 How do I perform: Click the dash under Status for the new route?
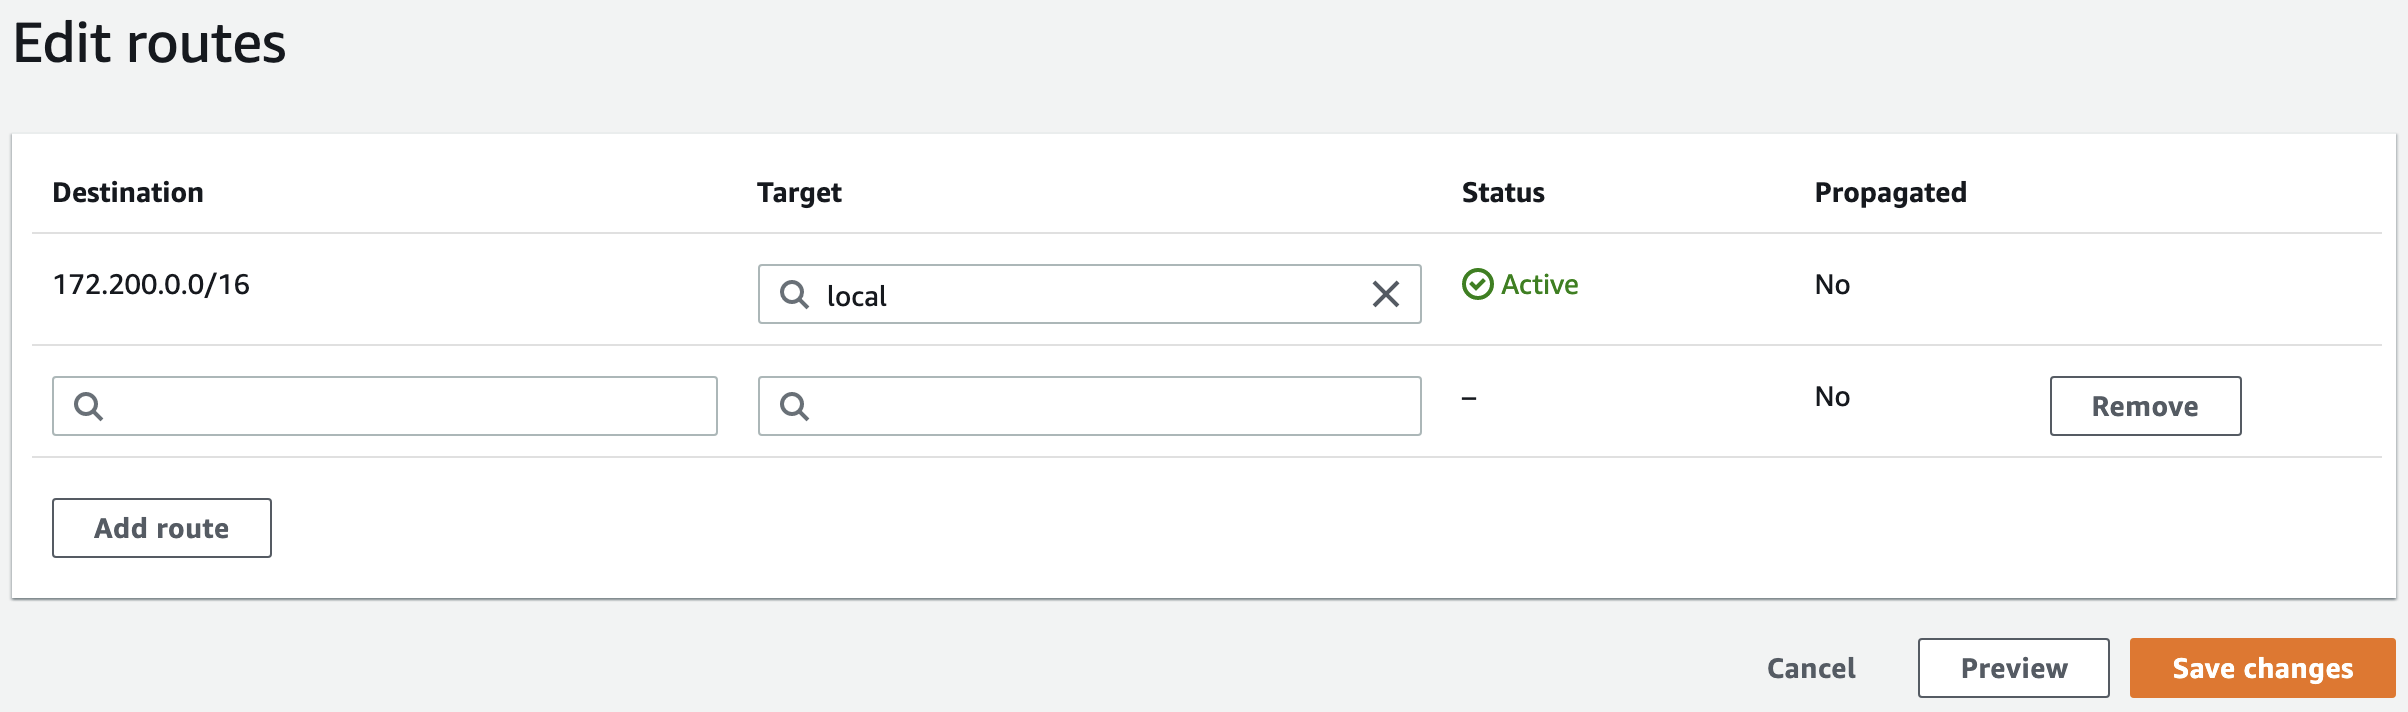pos(1468,396)
